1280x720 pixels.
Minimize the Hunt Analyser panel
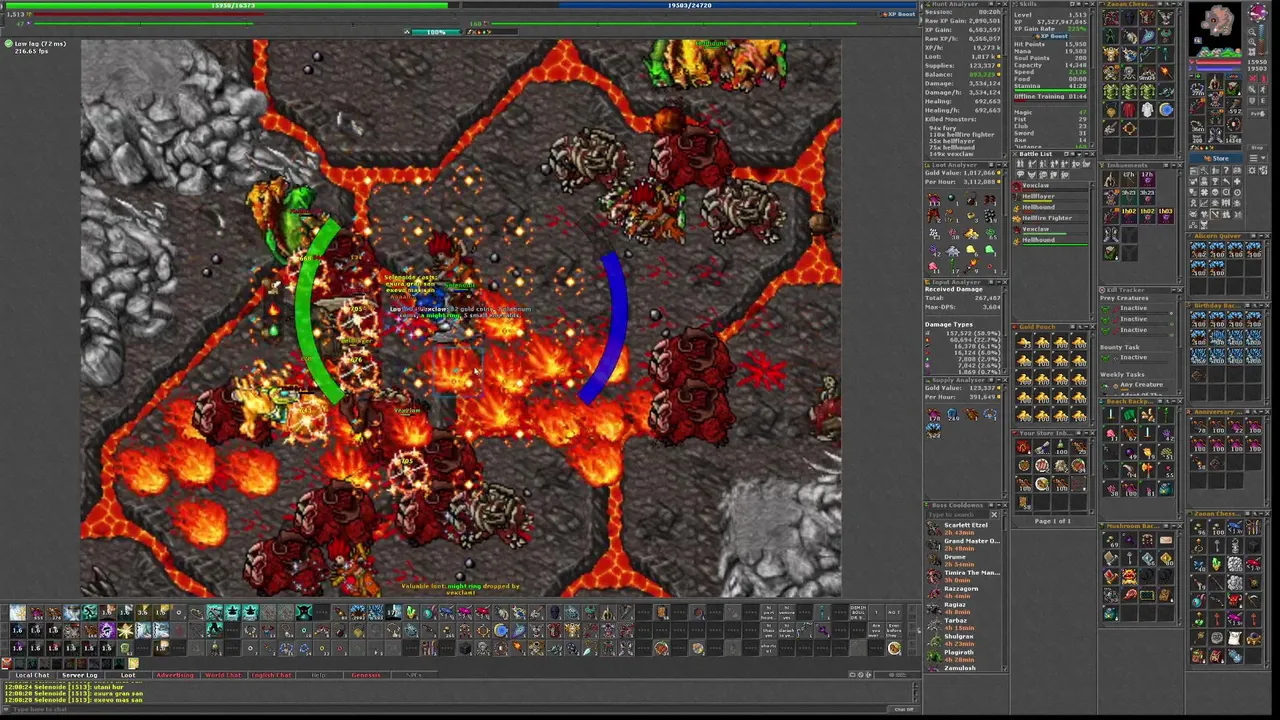(x=998, y=4)
